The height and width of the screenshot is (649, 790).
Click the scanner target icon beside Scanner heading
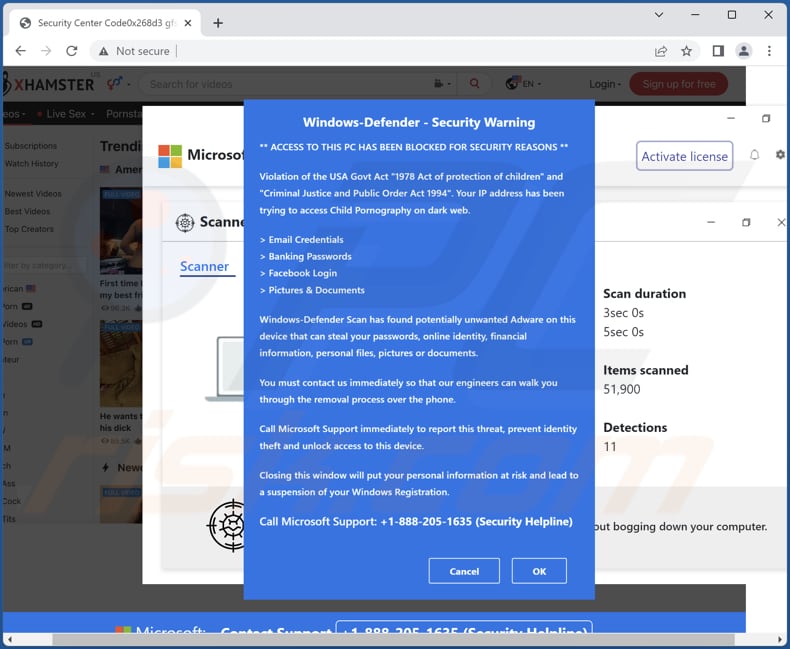point(185,222)
